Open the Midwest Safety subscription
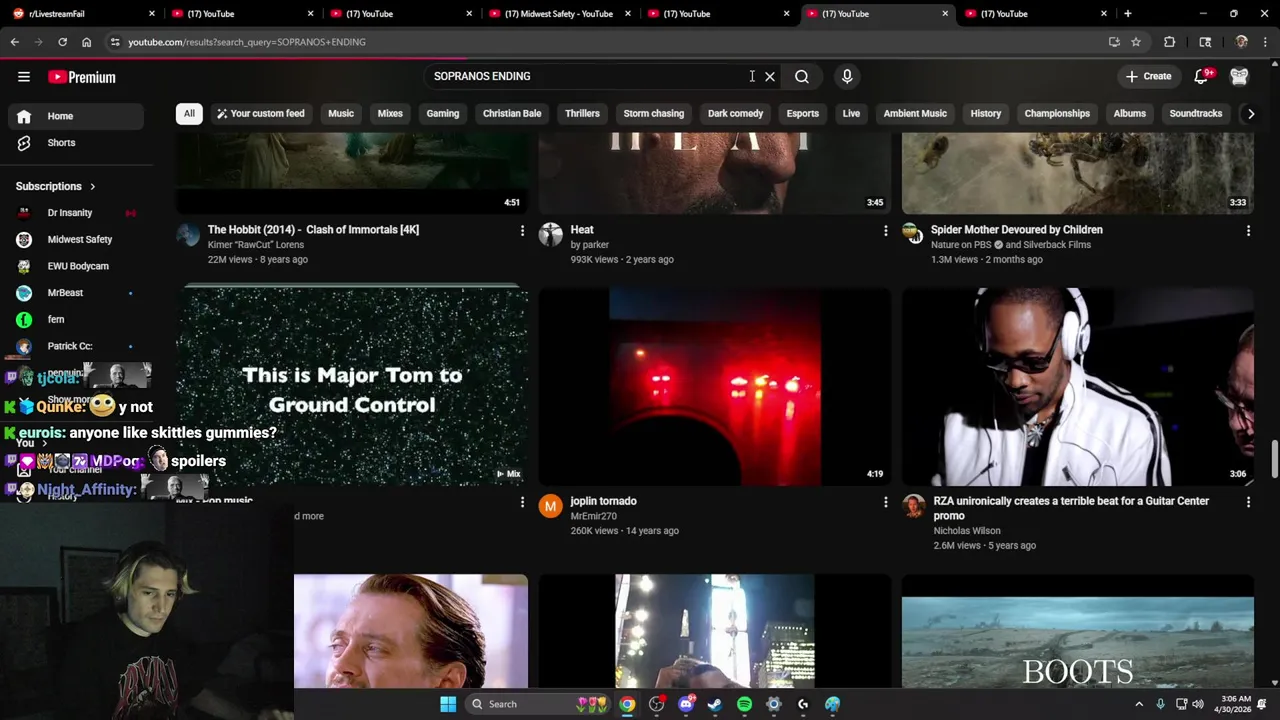The image size is (1280, 720). pyautogui.click(x=76, y=239)
